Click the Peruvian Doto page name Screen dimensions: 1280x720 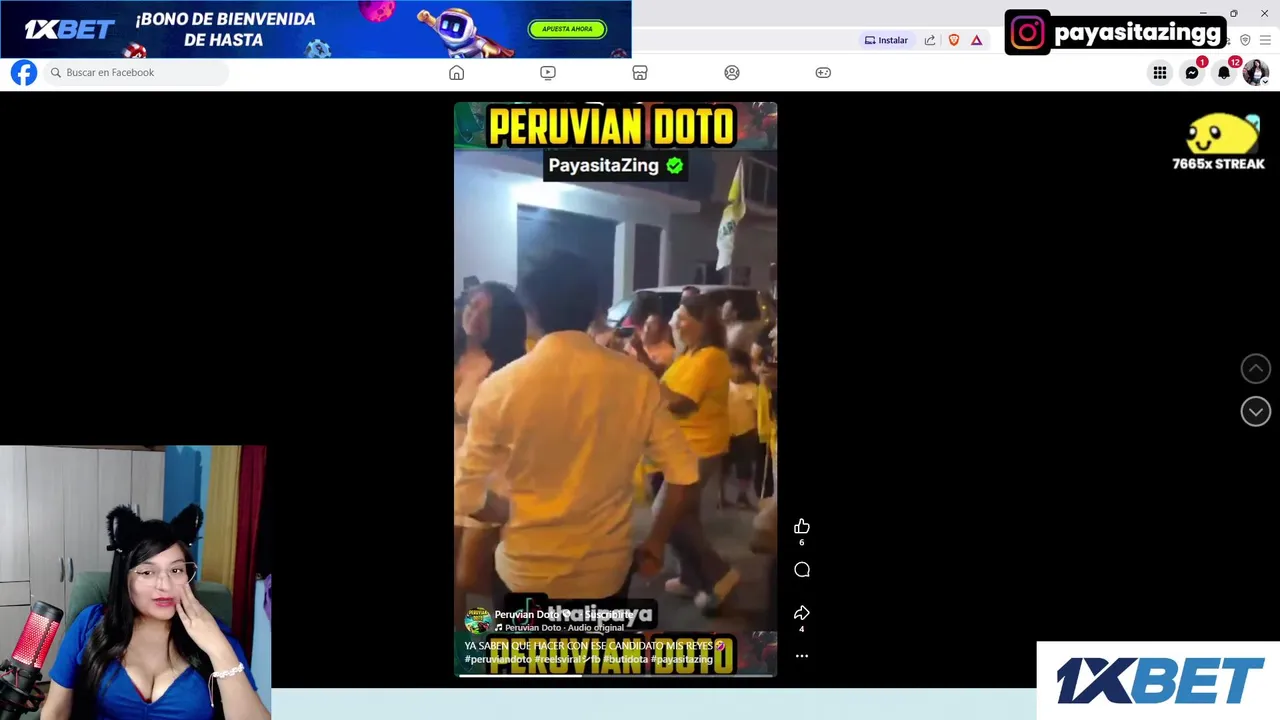click(x=527, y=615)
